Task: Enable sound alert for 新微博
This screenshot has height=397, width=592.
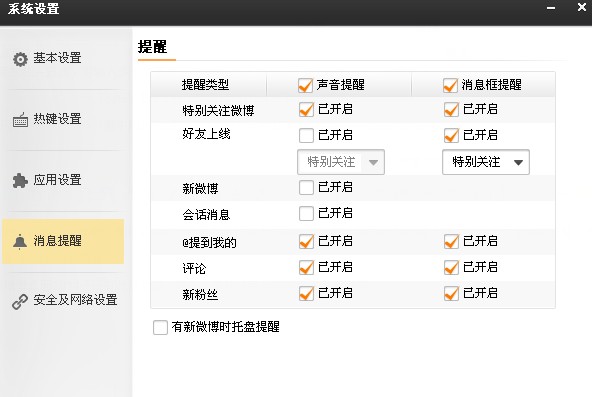Action: click(306, 188)
